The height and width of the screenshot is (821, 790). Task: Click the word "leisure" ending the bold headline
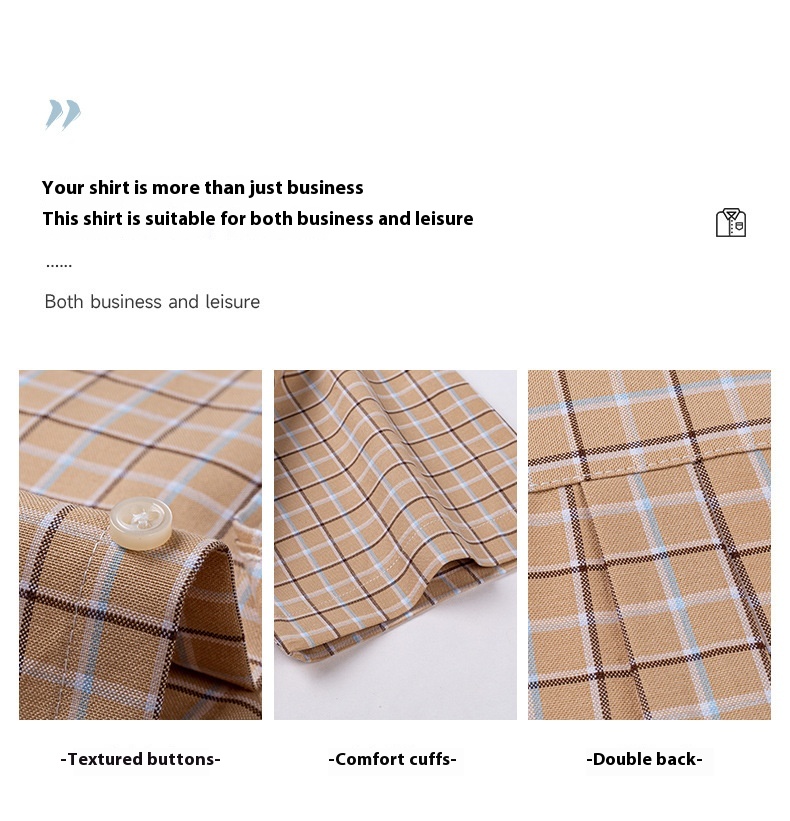(444, 218)
